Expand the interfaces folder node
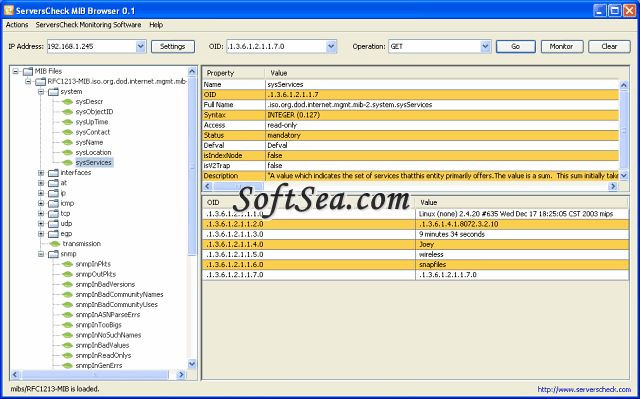The width and height of the screenshot is (640, 399). pyautogui.click(x=41, y=173)
